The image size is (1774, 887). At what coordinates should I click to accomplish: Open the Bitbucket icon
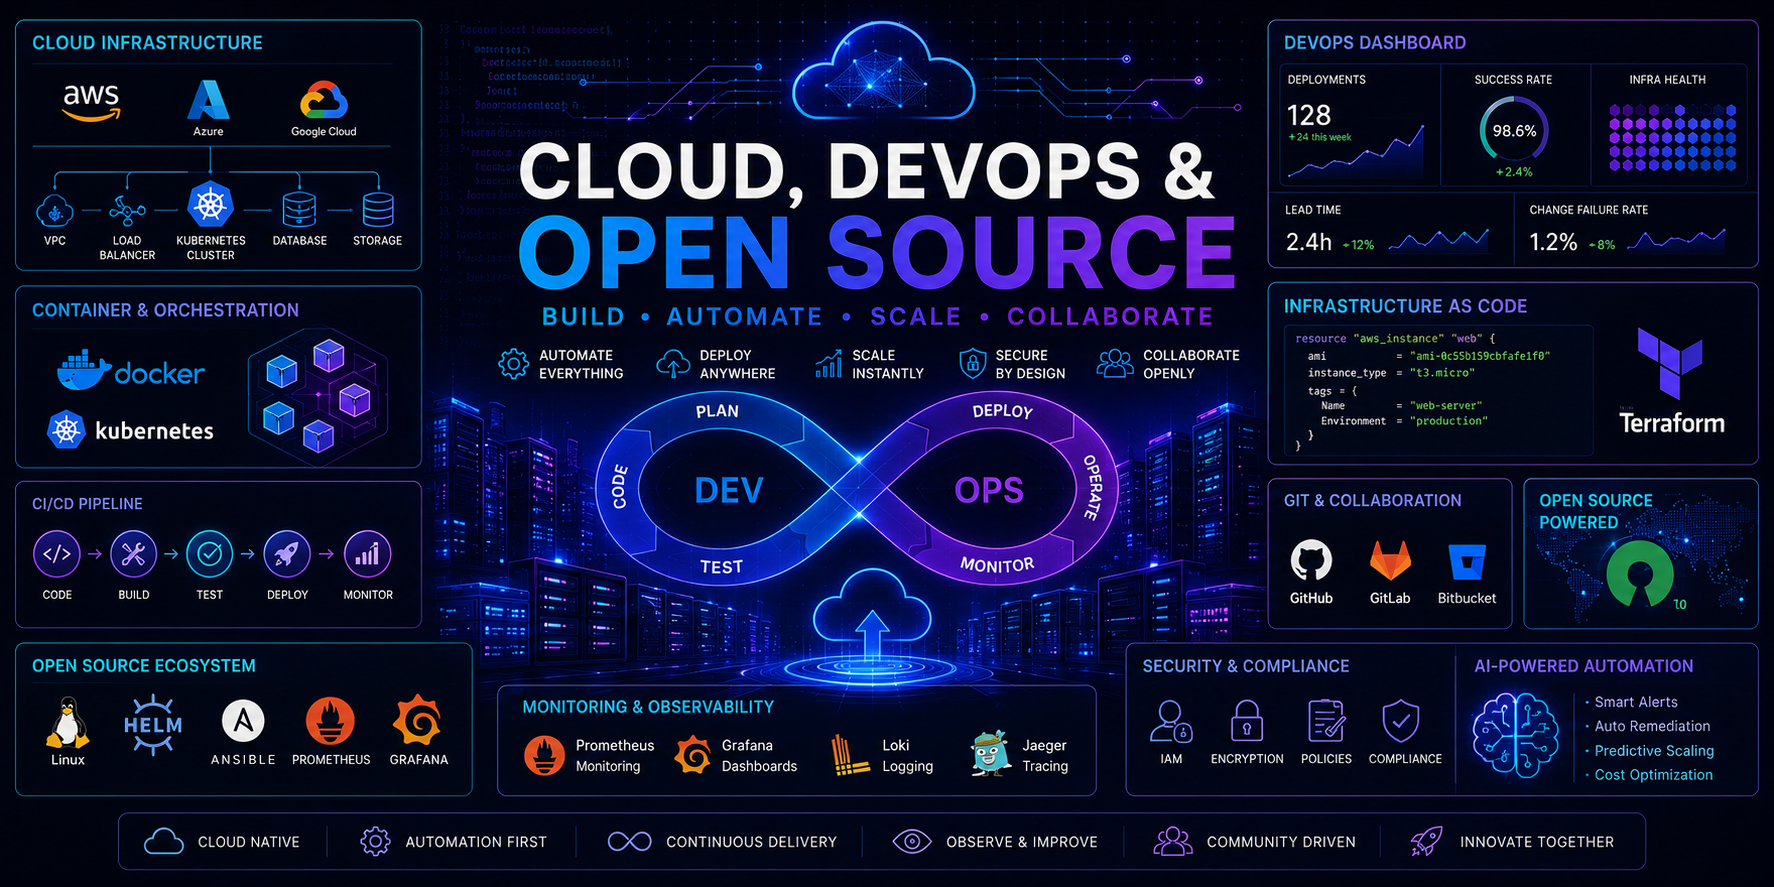[1467, 561]
